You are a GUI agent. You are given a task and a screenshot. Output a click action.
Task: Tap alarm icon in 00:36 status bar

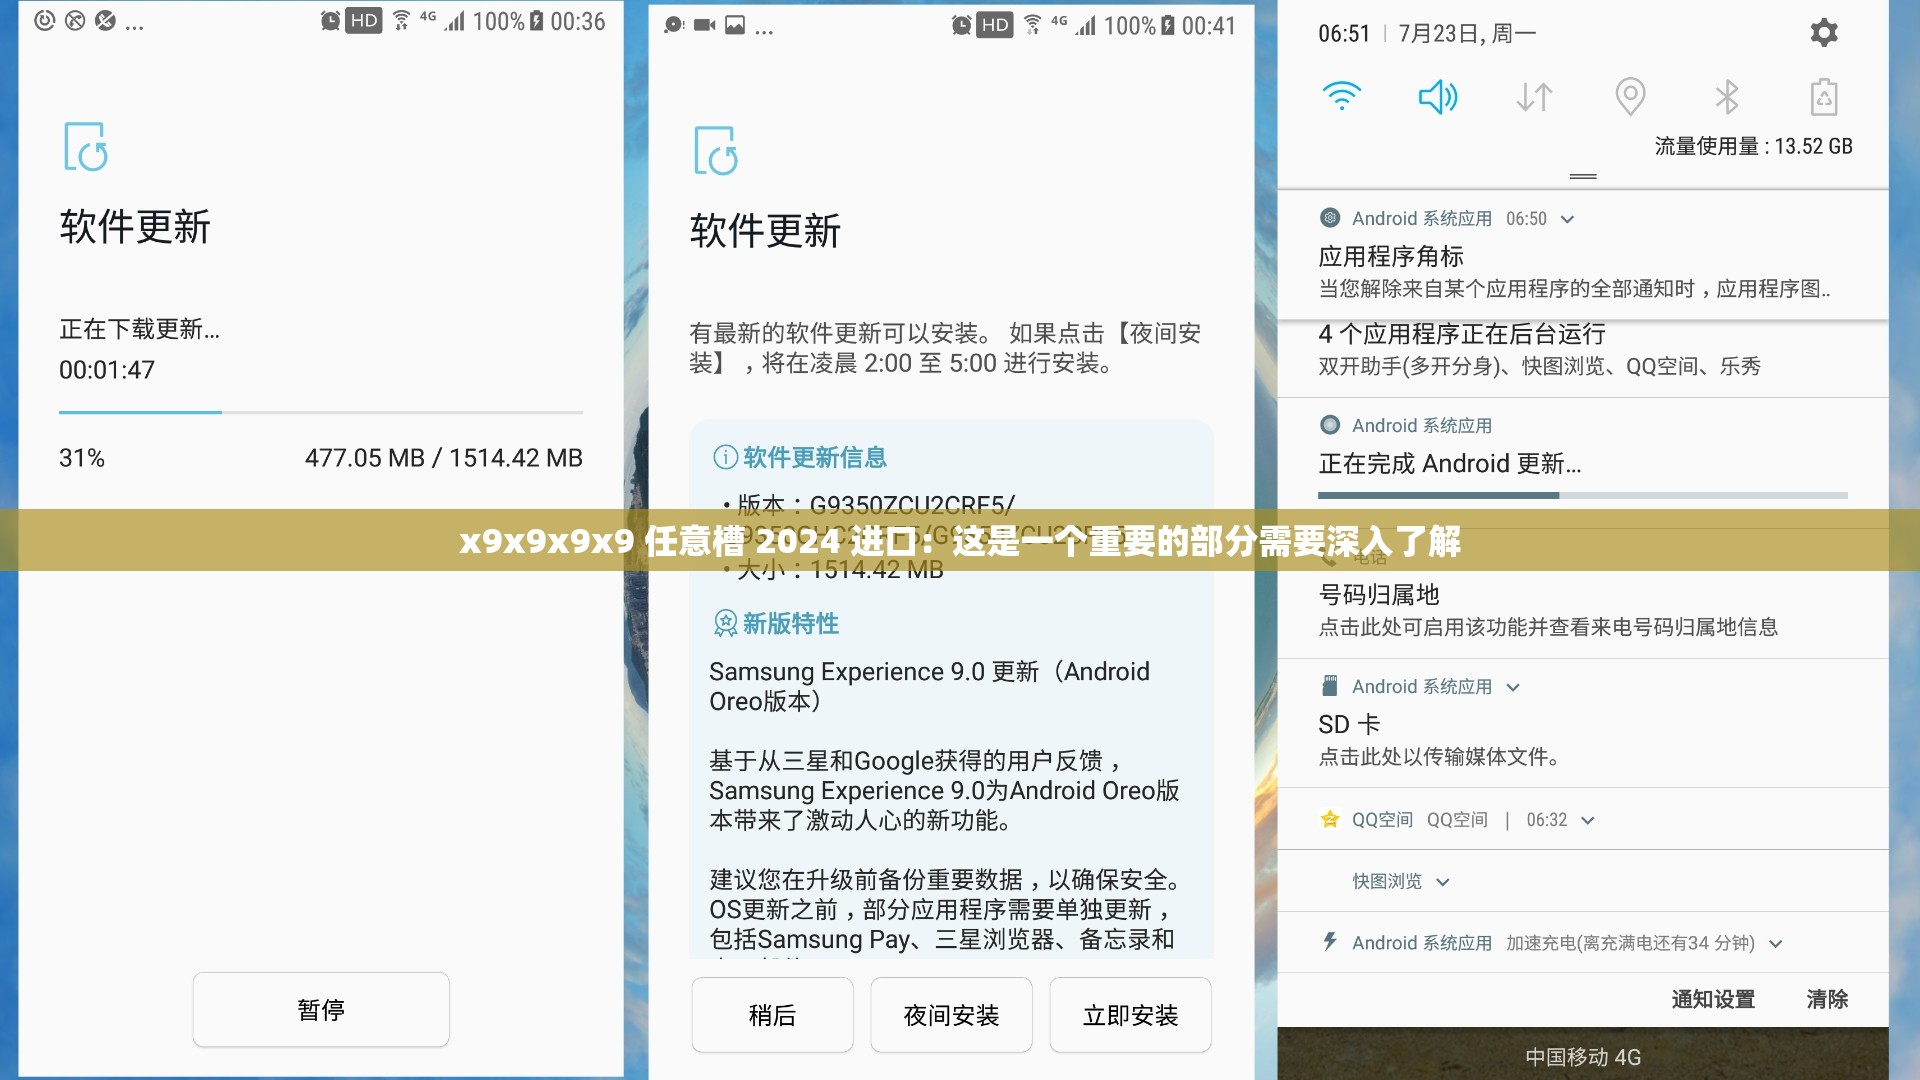click(x=330, y=21)
